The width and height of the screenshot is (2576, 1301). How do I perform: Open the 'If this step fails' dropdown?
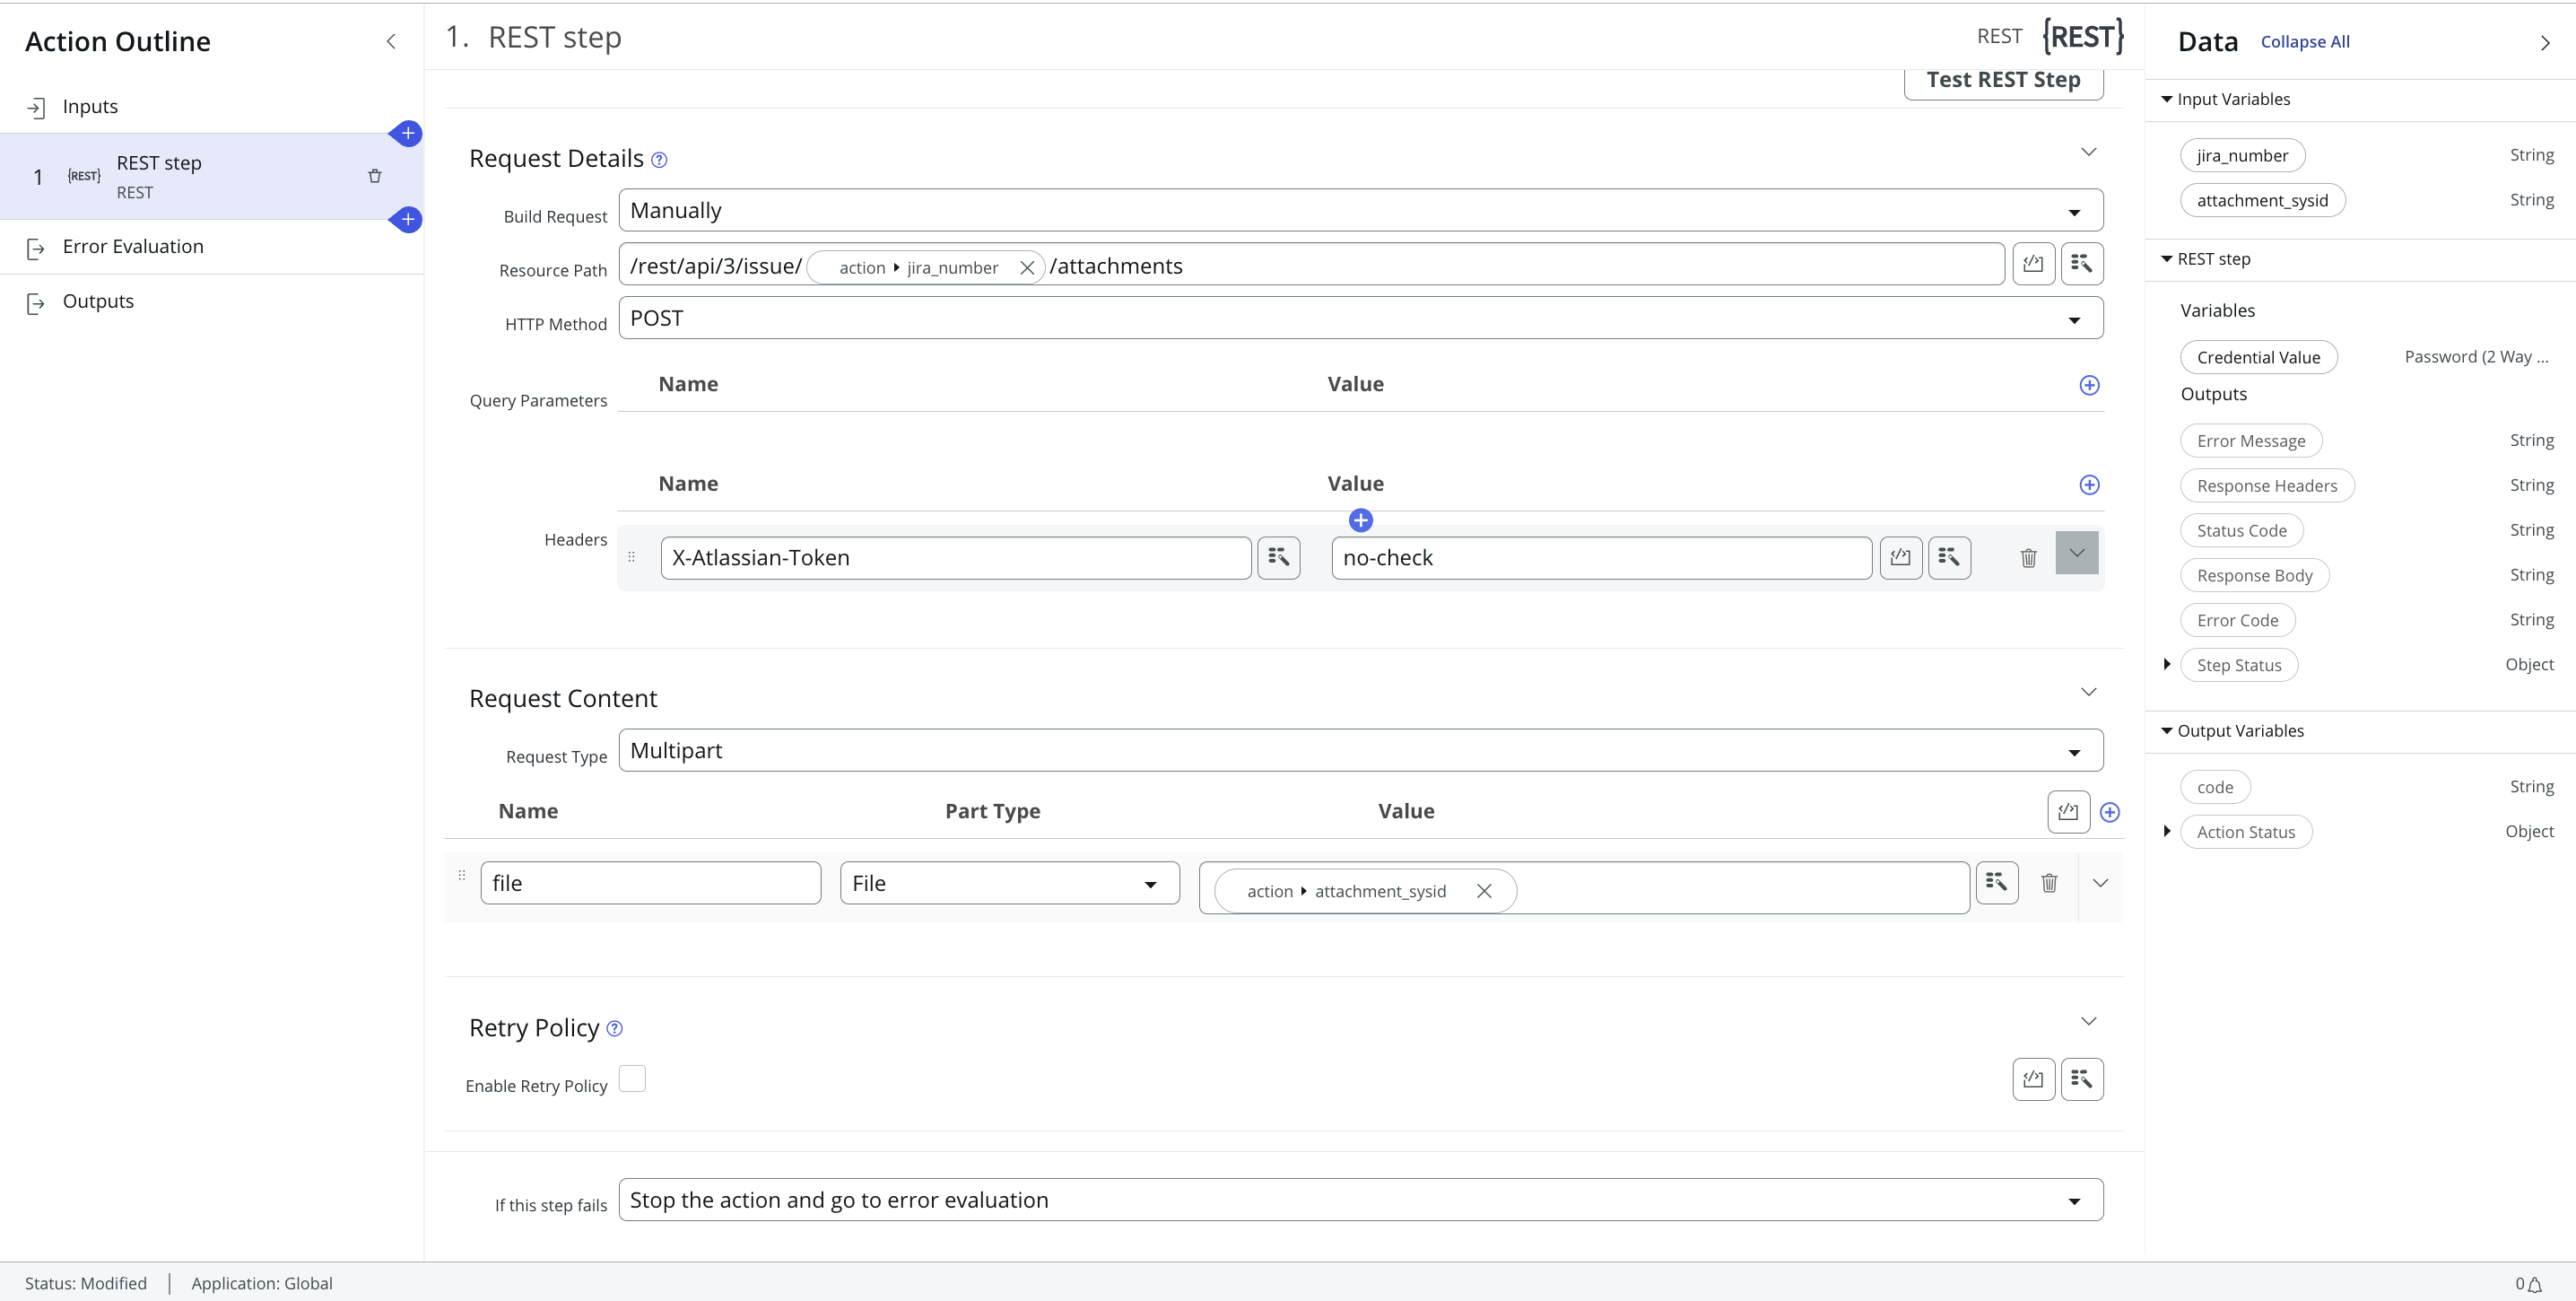point(1360,1200)
